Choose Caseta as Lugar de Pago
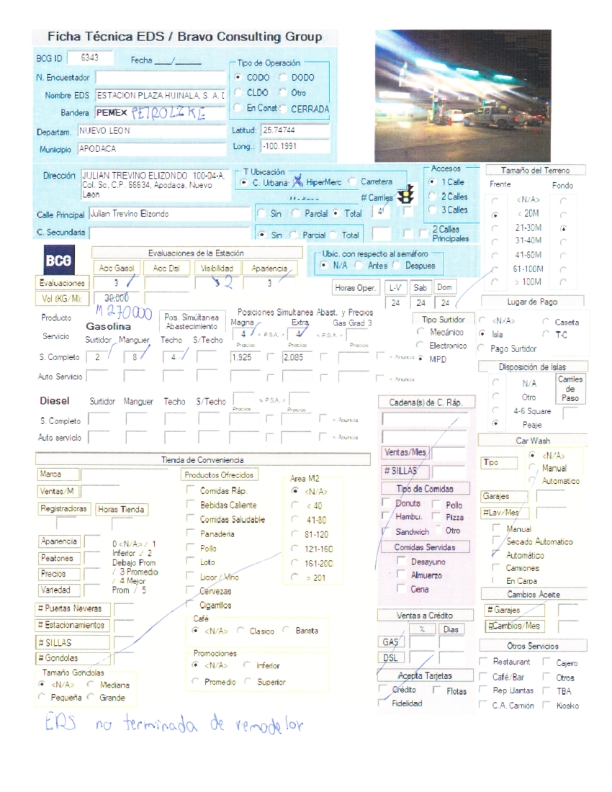The image size is (612, 792). pos(546,322)
